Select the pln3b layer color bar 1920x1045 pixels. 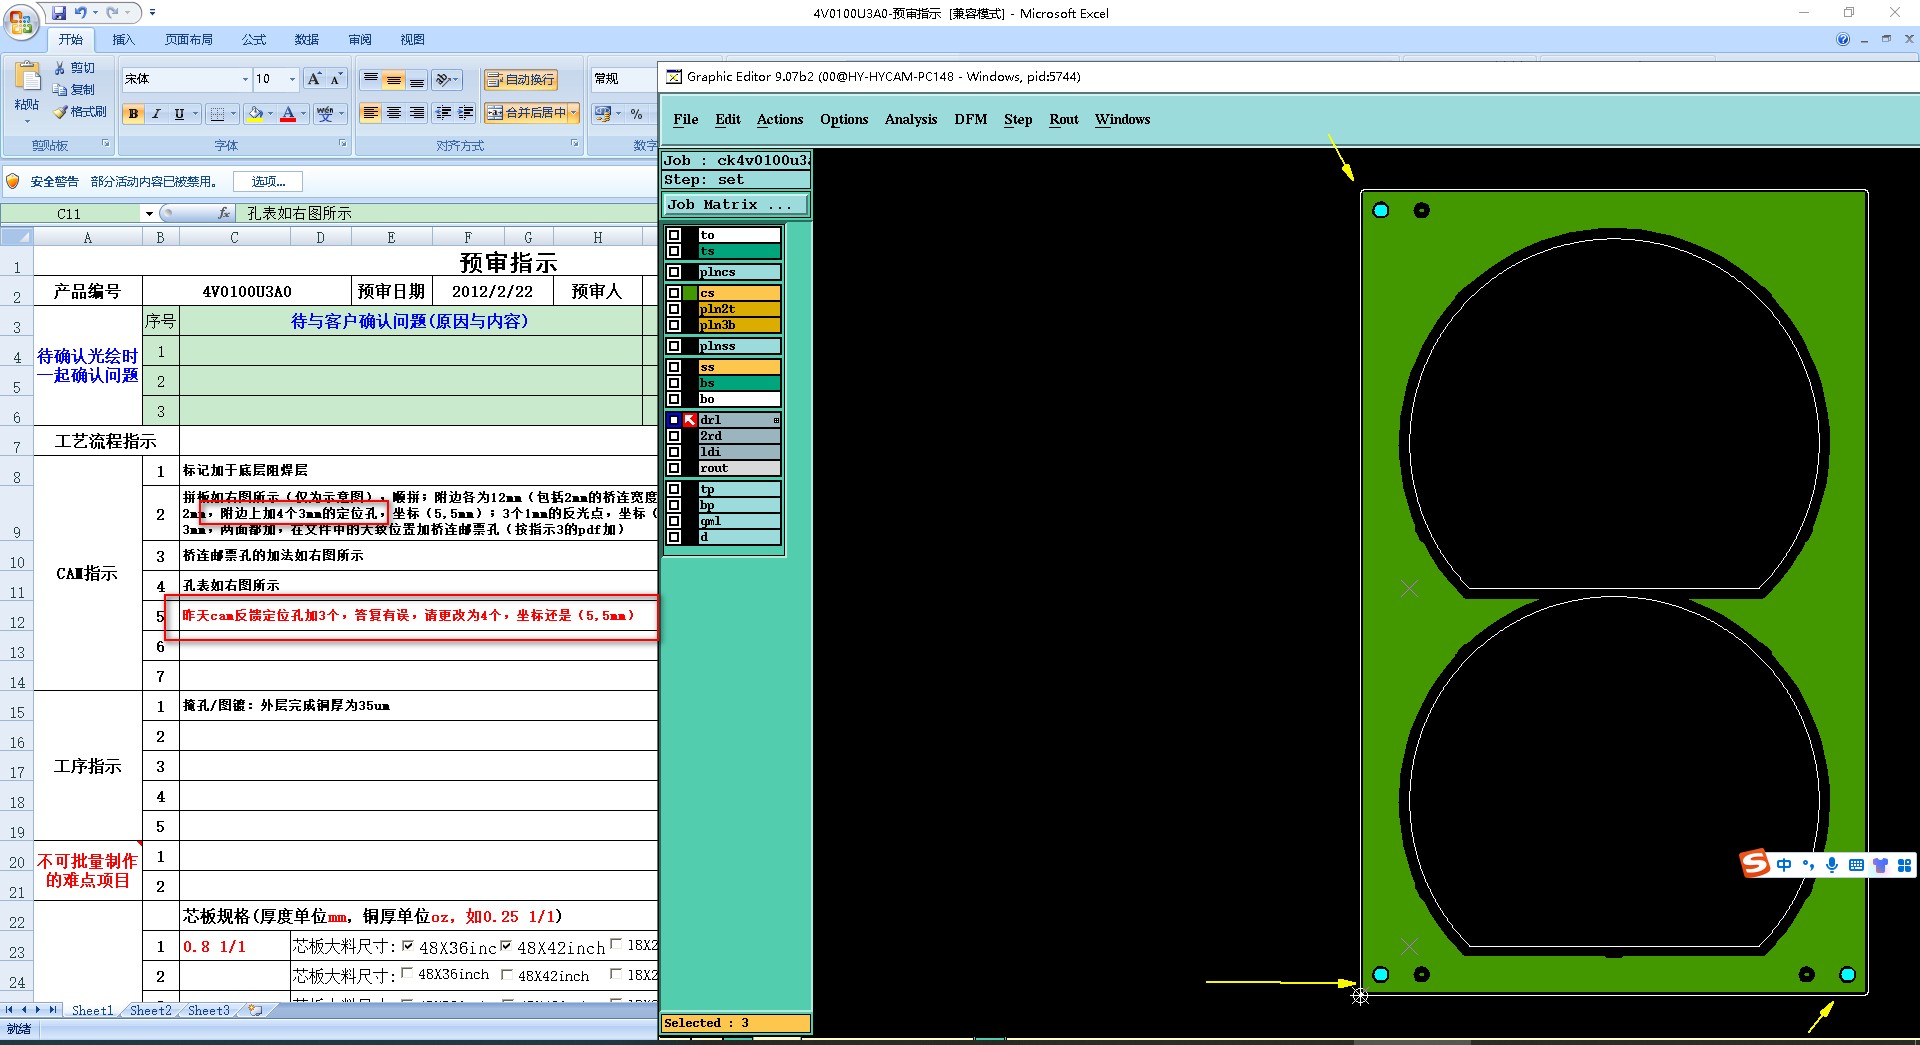click(x=739, y=325)
